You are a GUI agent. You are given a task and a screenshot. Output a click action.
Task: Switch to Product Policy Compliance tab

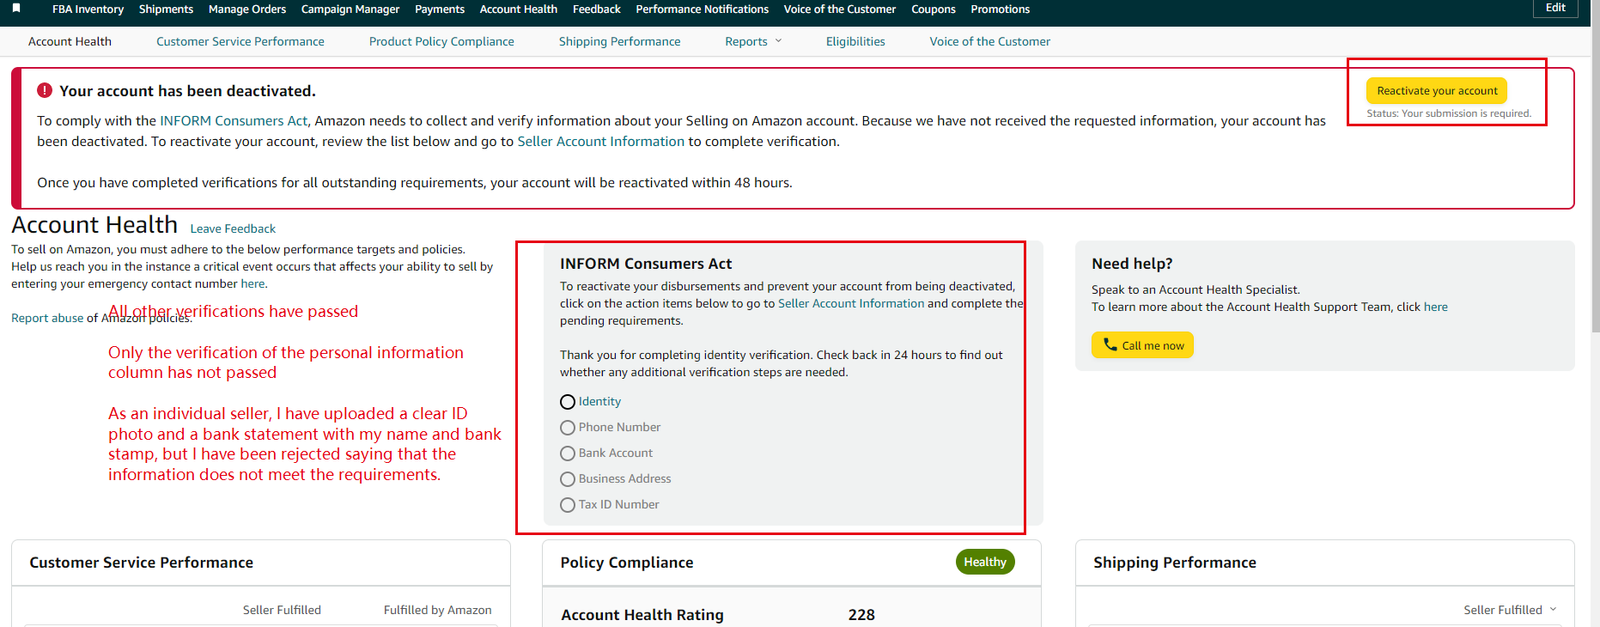click(441, 42)
